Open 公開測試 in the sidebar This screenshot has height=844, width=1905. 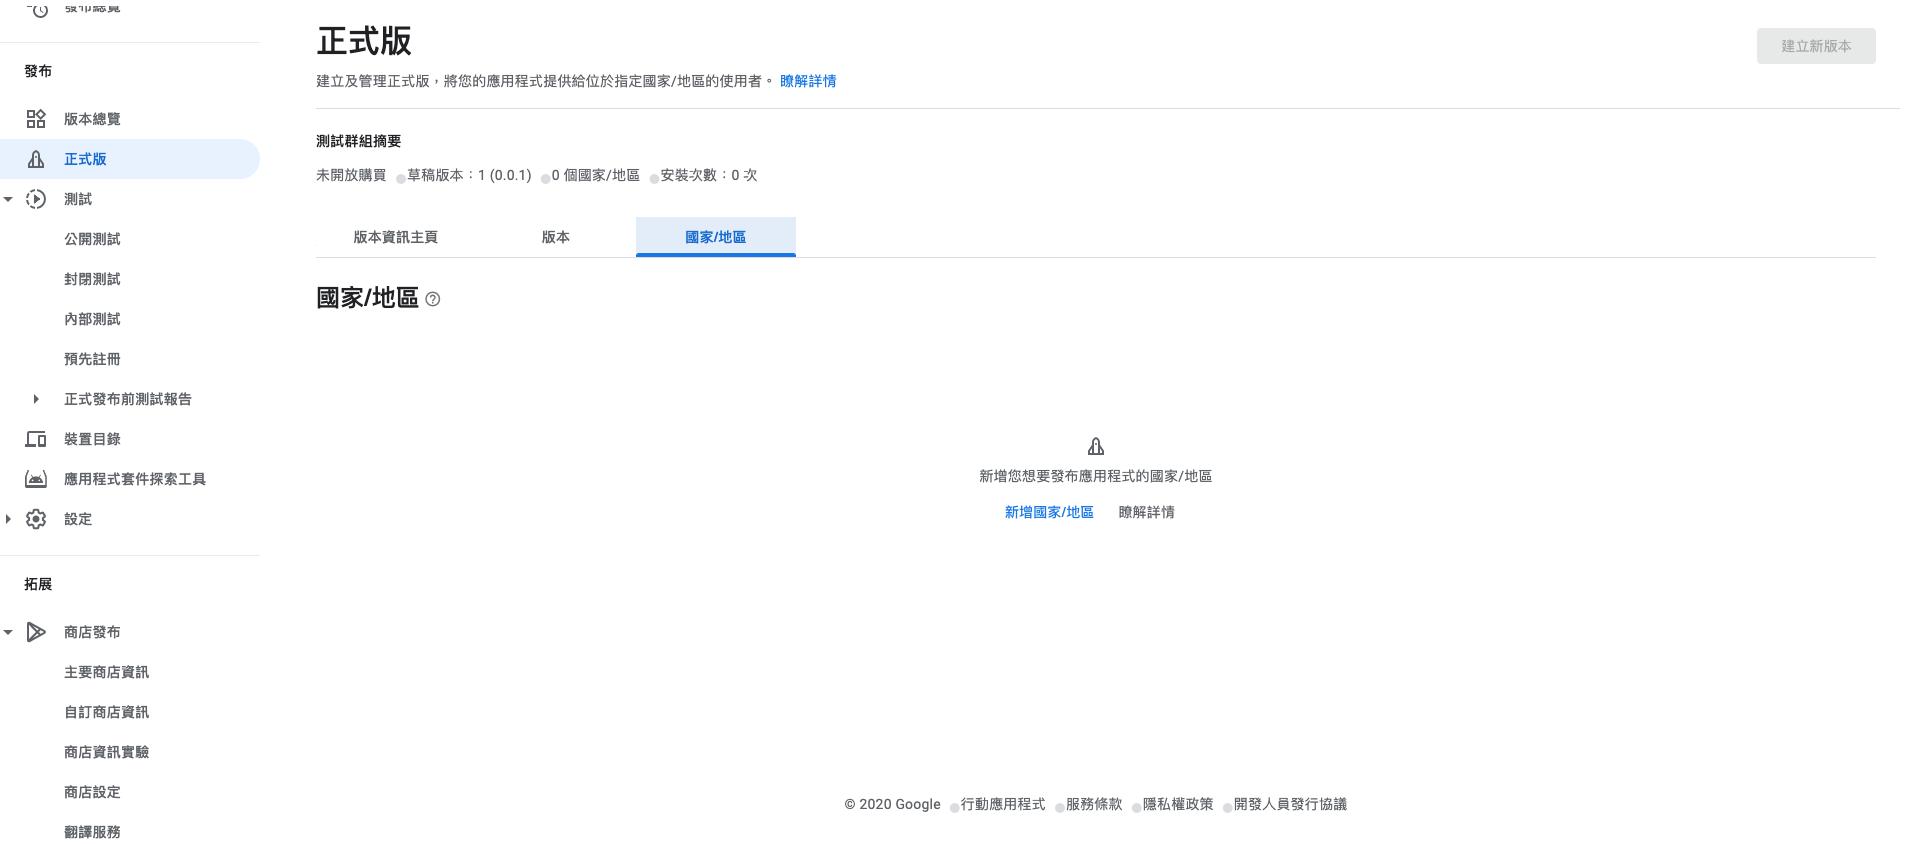click(92, 239)
